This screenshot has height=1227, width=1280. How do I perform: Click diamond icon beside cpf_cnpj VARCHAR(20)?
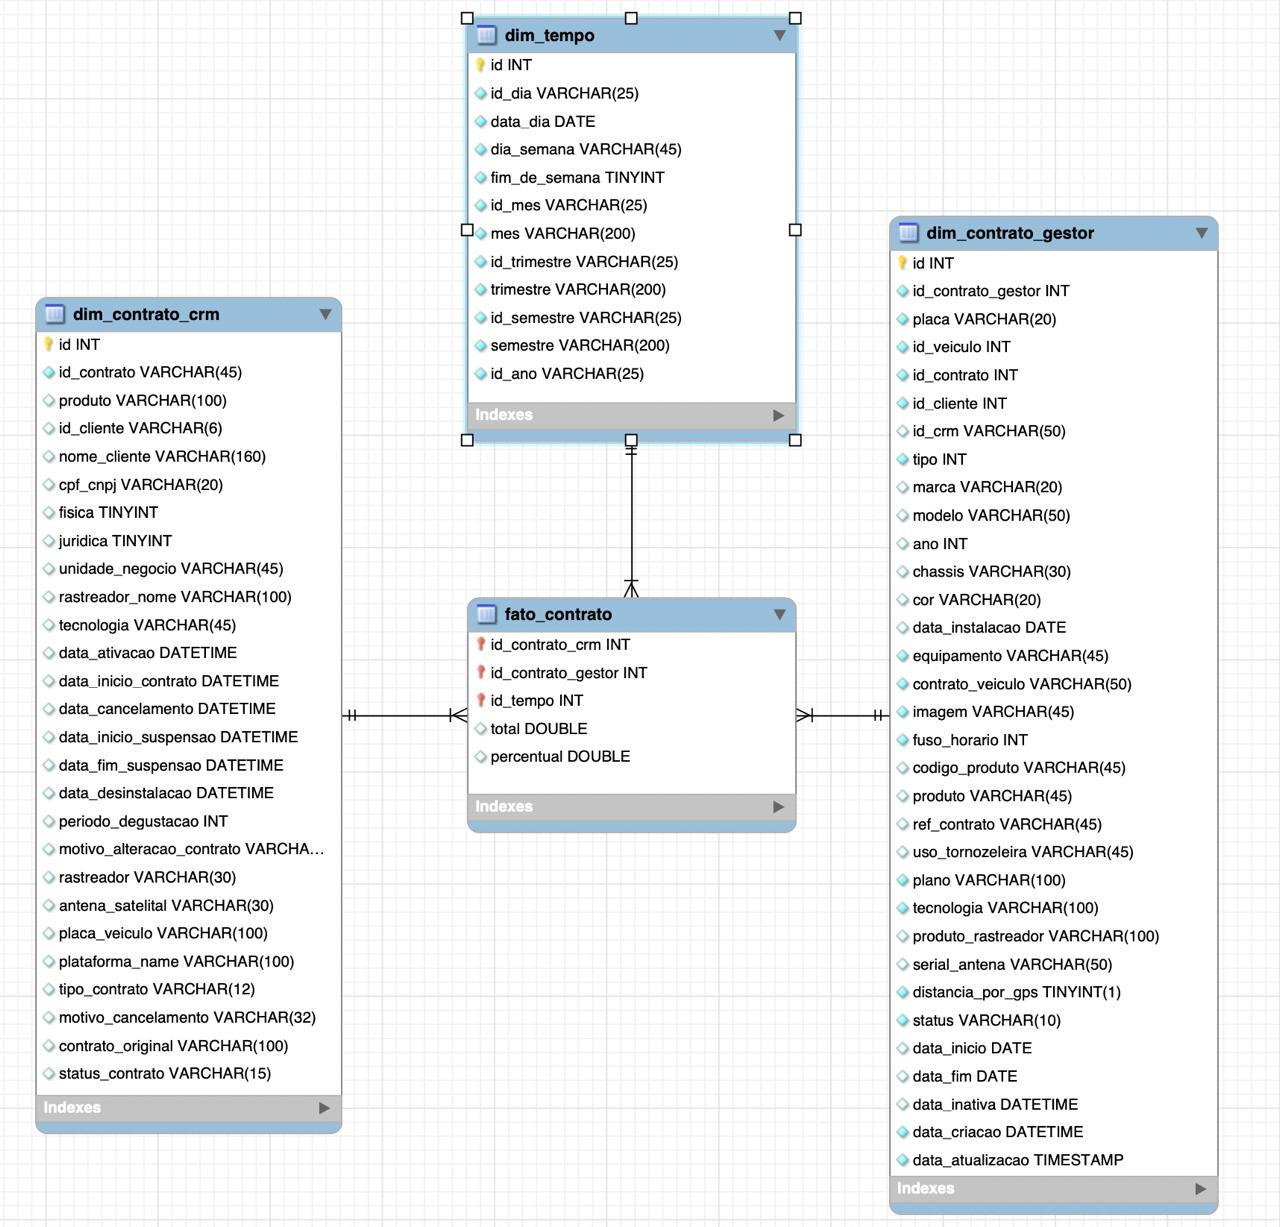49,485
